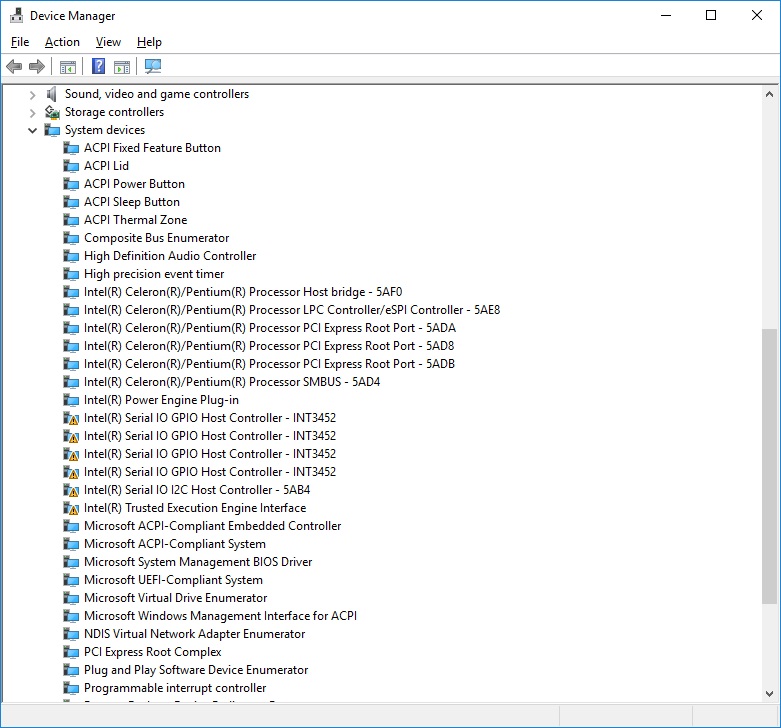Maximize the Device Manager window
Image resolution: width=781 pixels, height=728 pixels.
pos(711,15)
